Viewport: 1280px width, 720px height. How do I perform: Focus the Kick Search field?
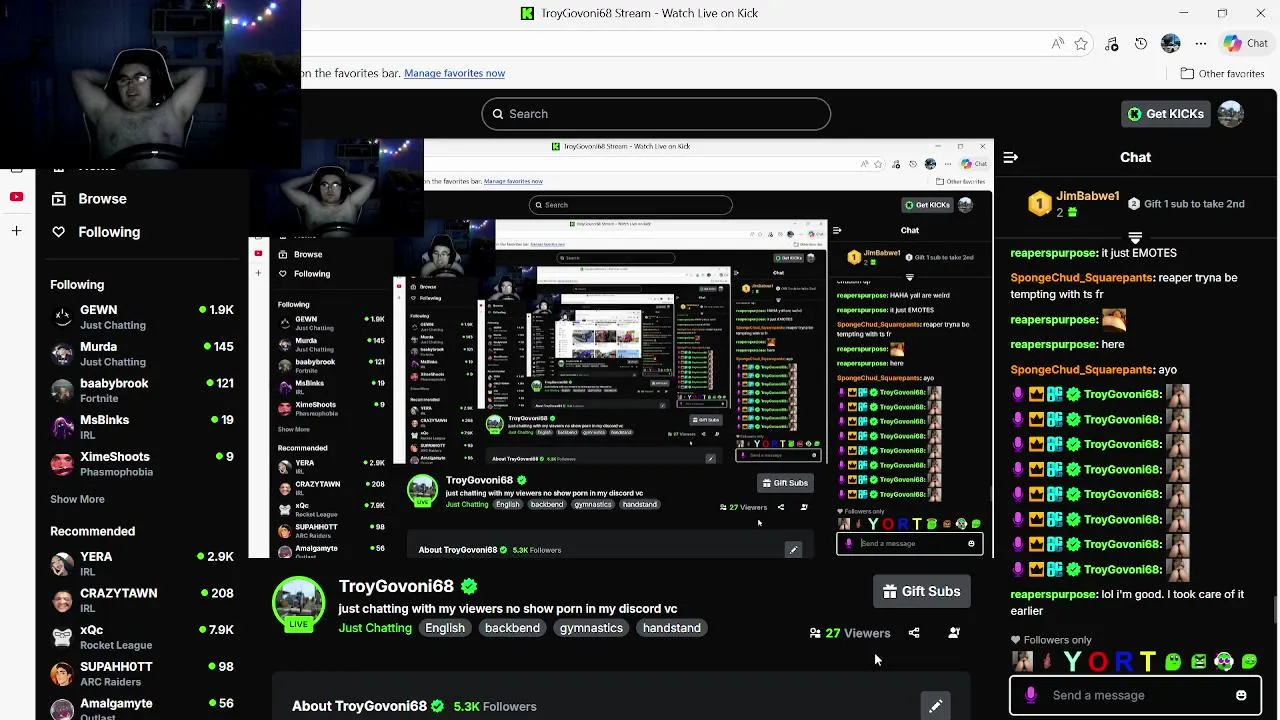click(x=656, y=114)
